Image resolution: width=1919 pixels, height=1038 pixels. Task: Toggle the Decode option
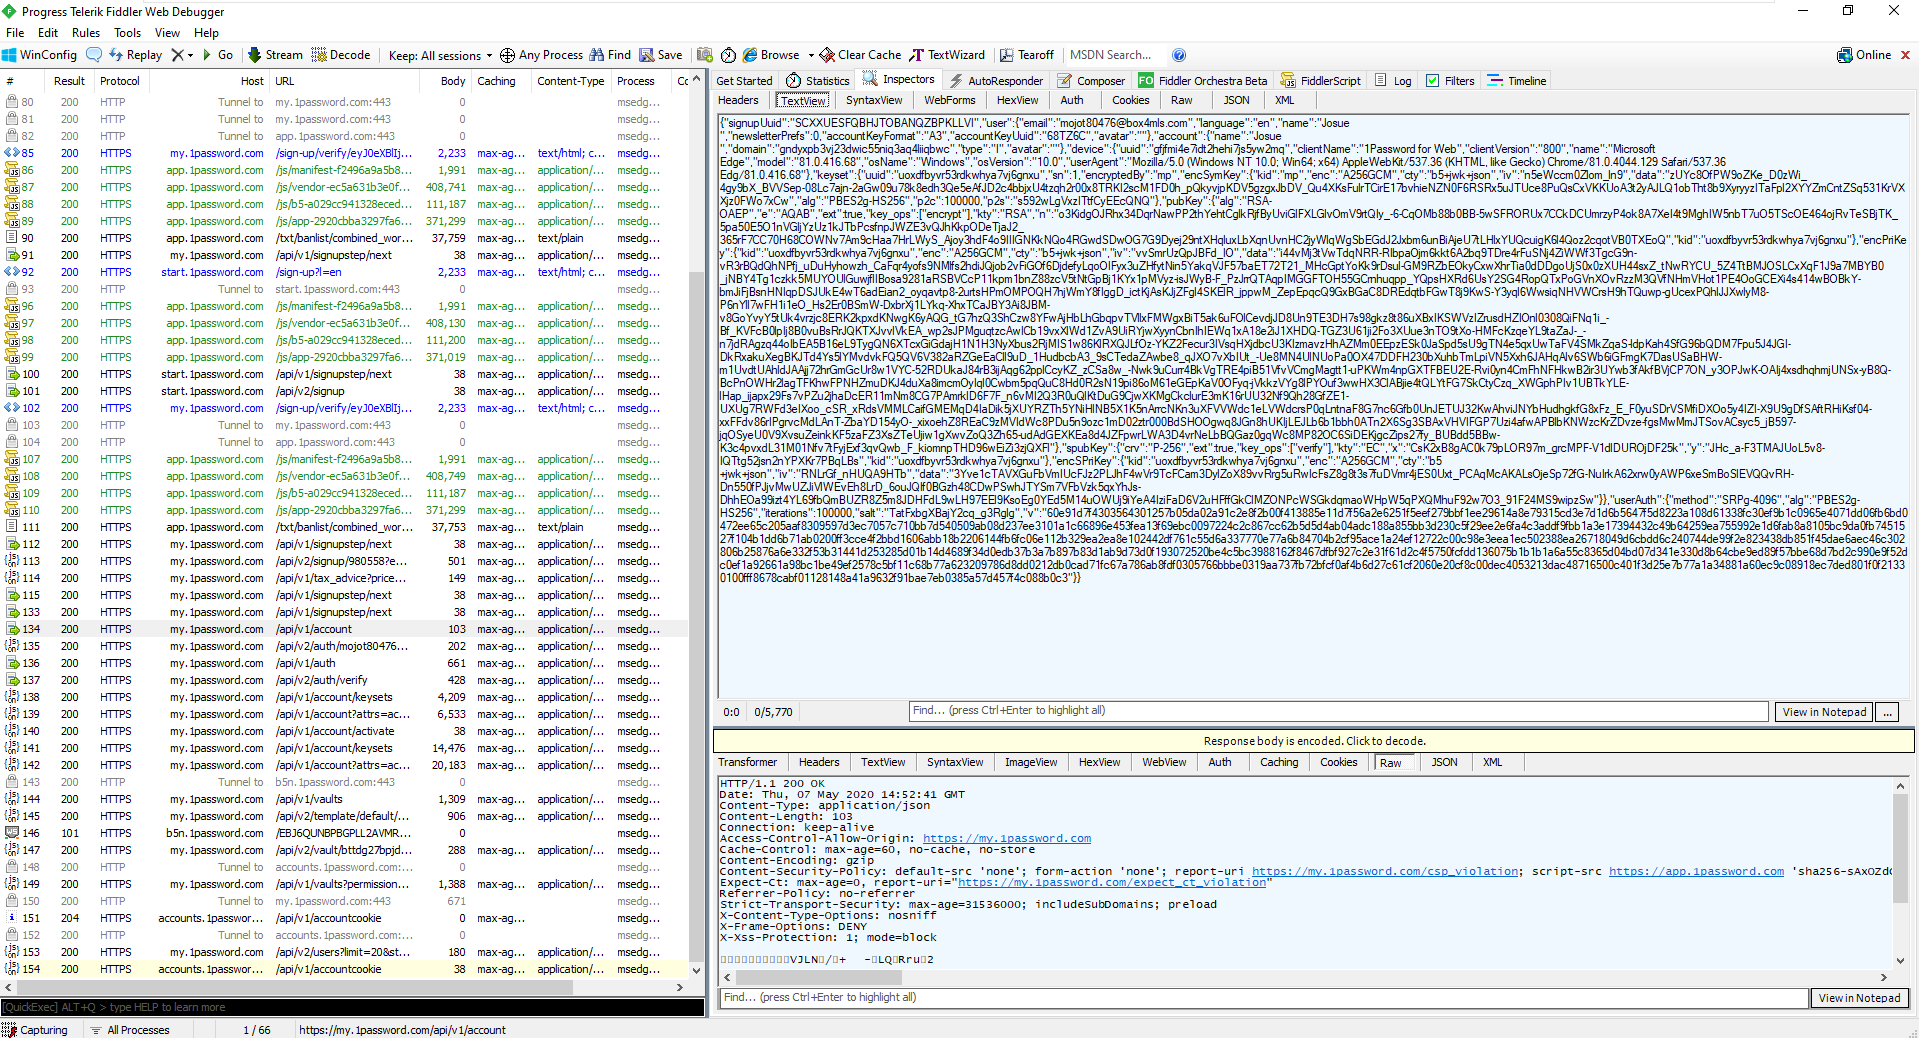341,55
